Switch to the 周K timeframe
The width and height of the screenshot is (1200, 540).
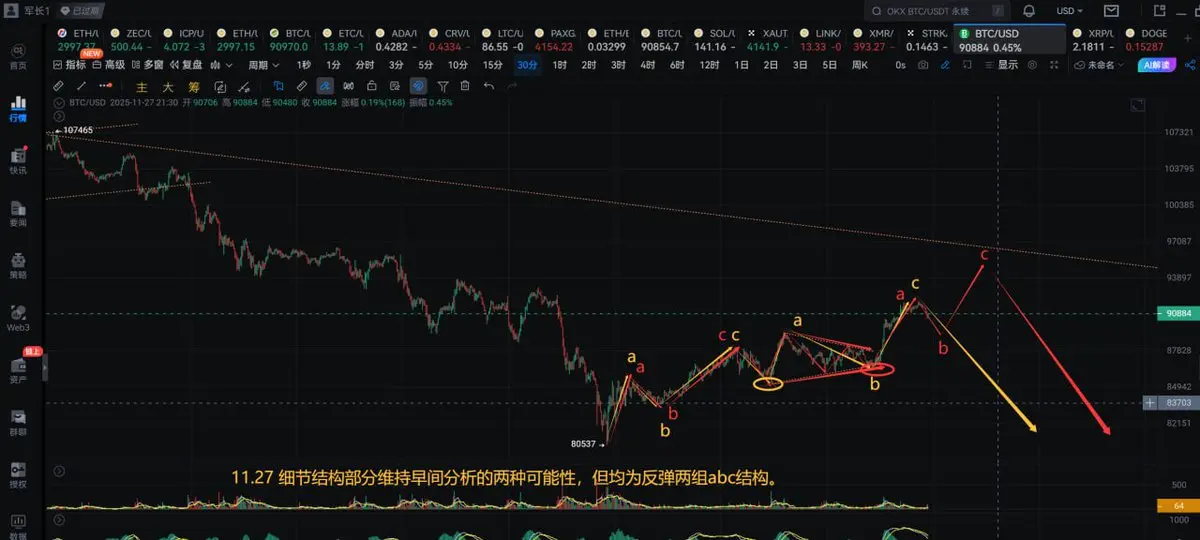(859, 64)
